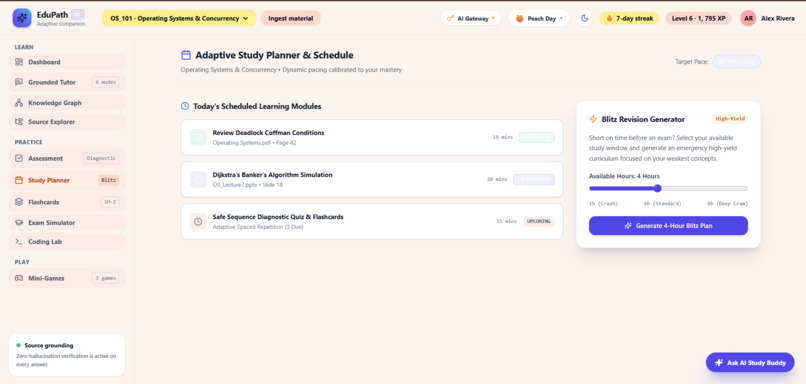
Task: Click the chevron arrow in course selector
Action: [x=246, y=19]
